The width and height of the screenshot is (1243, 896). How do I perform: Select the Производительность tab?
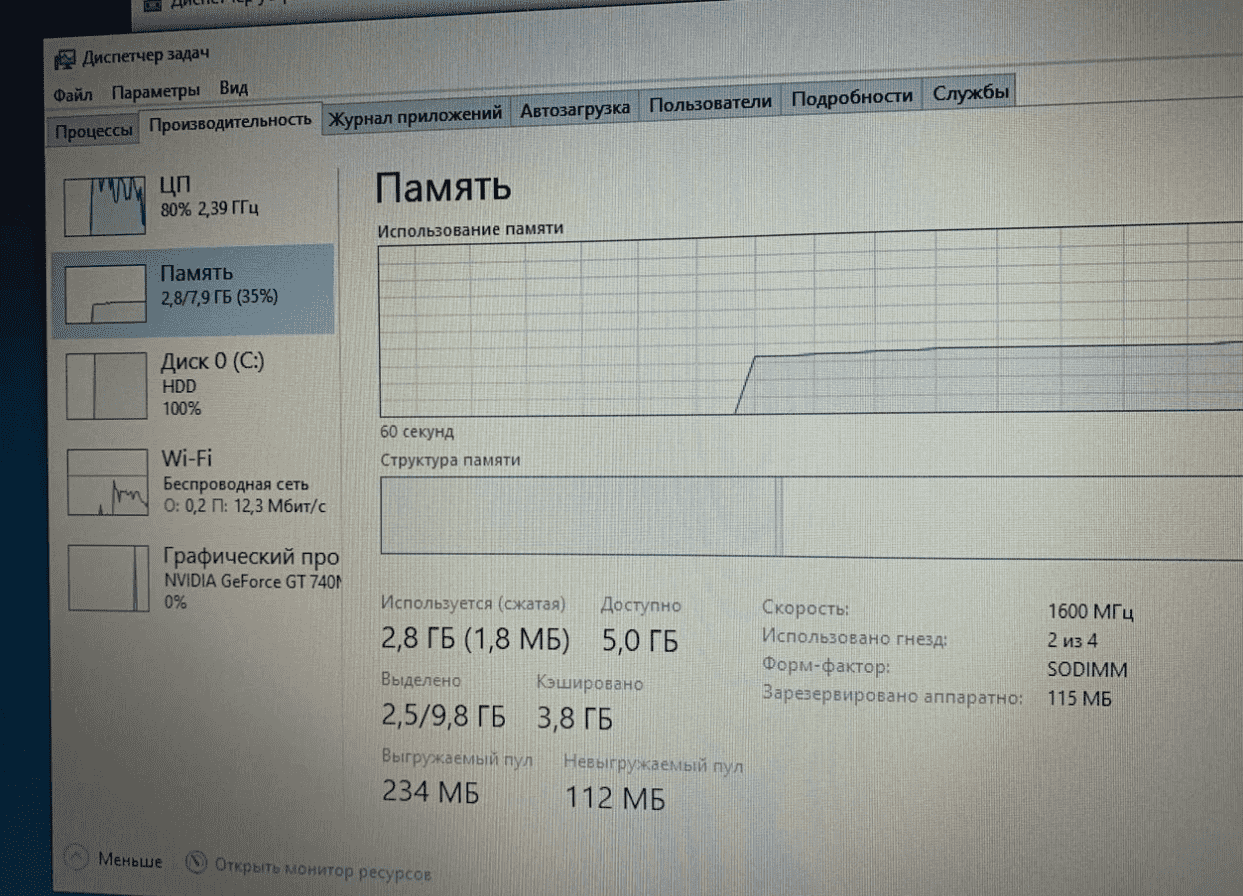[x=231, y=121]
